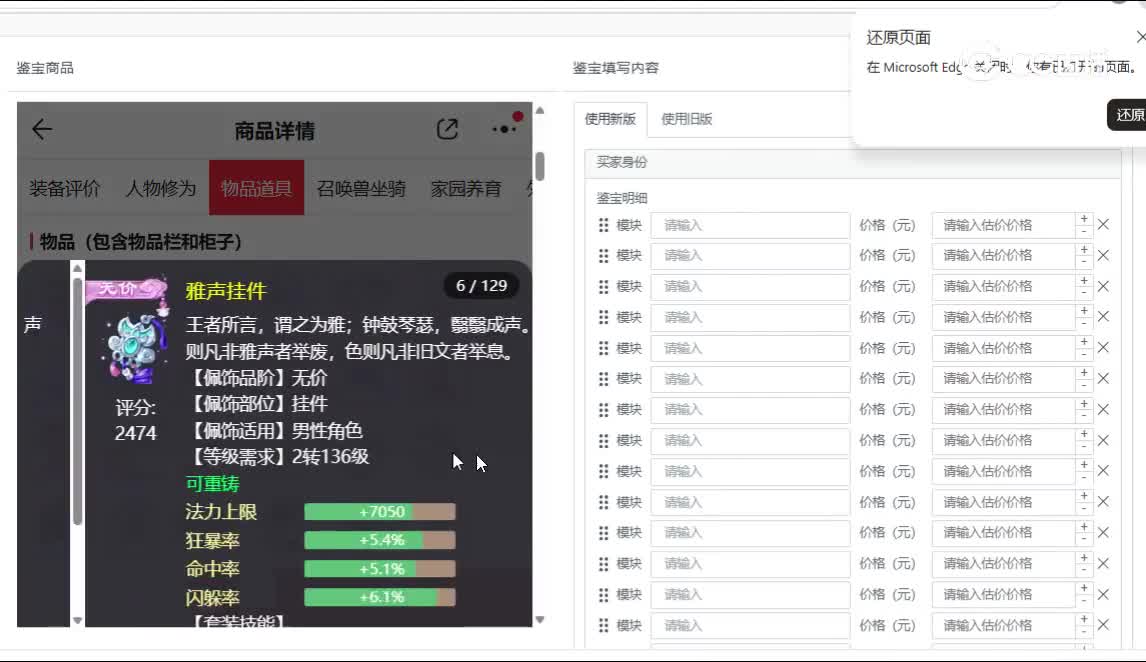Viewport: 1146px width, 662px height.
Task: Select the 使用新版 tab
Action: point(610,119)
